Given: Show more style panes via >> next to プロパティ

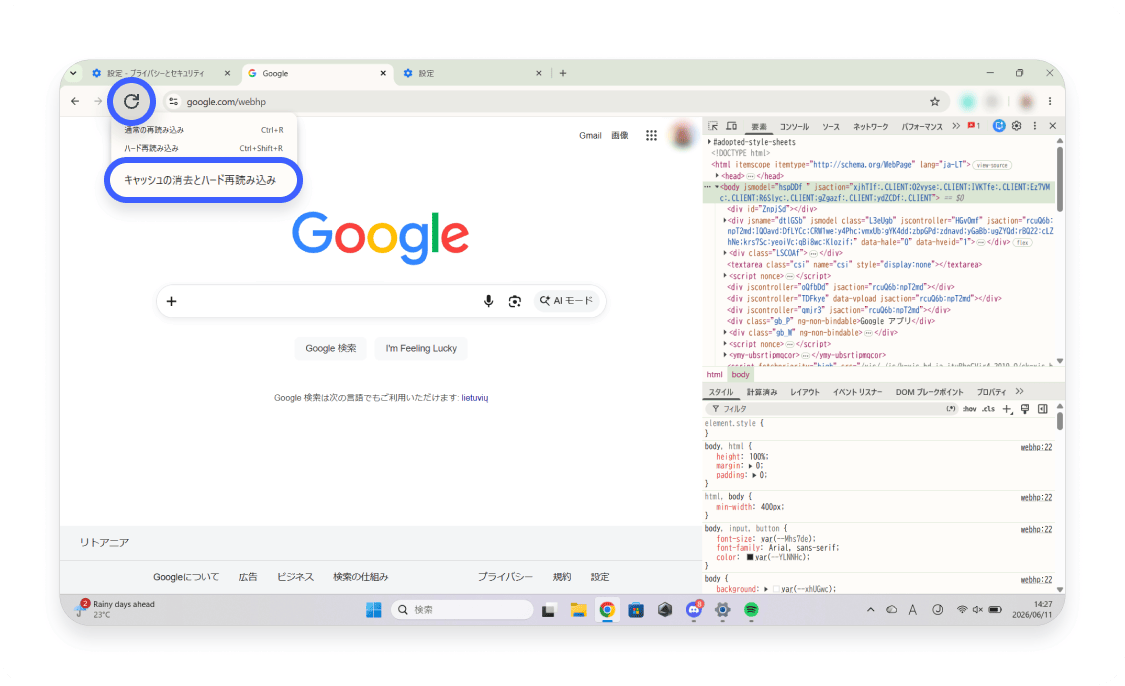Looking at the screenshot, I should click(1020, 392).
